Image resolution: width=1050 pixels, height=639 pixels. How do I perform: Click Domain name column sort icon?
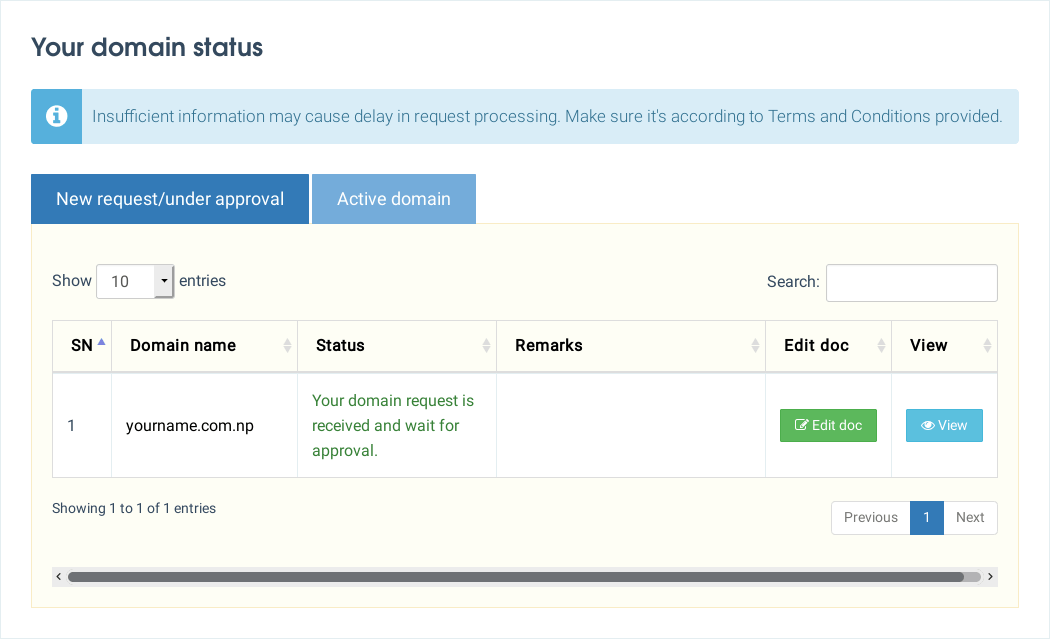click(x=288, y=346)
